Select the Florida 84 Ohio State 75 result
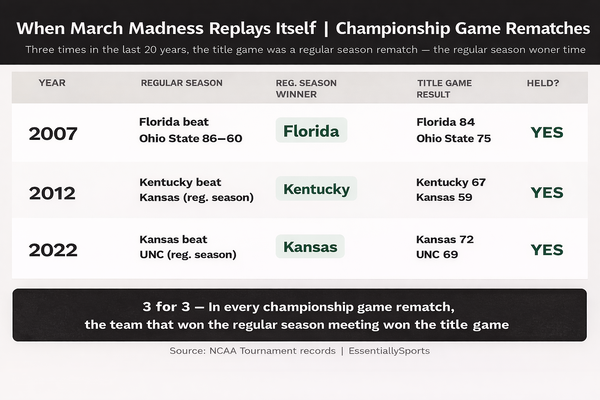 pos(453,130)
